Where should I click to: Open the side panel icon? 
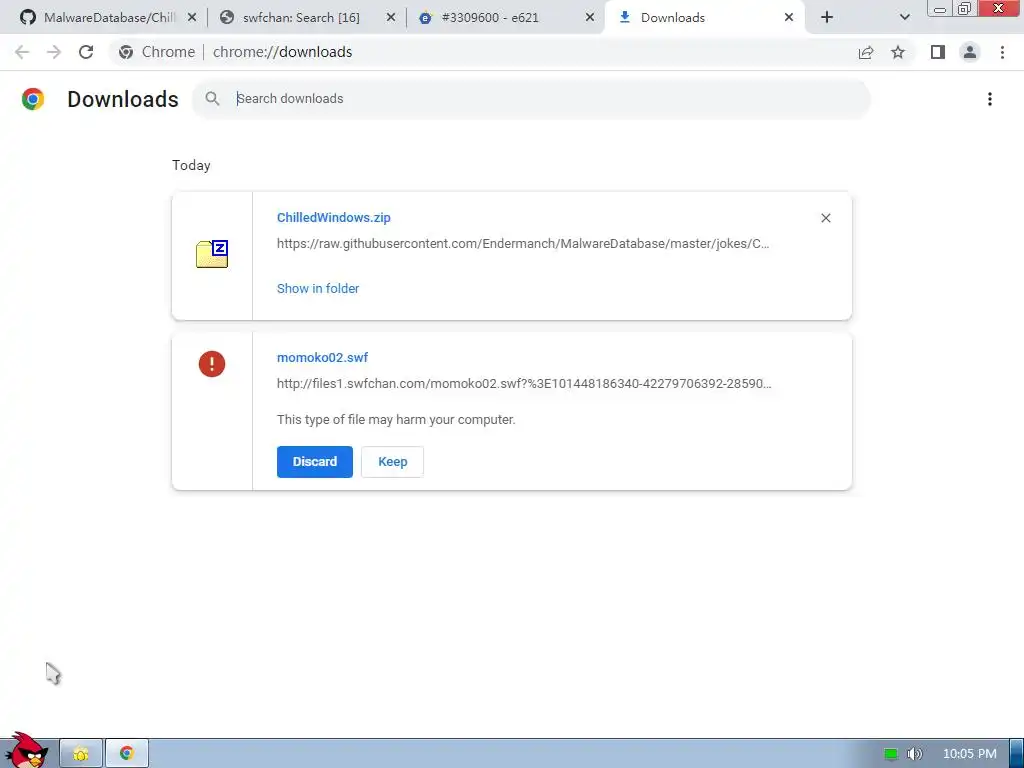(938, 52)
